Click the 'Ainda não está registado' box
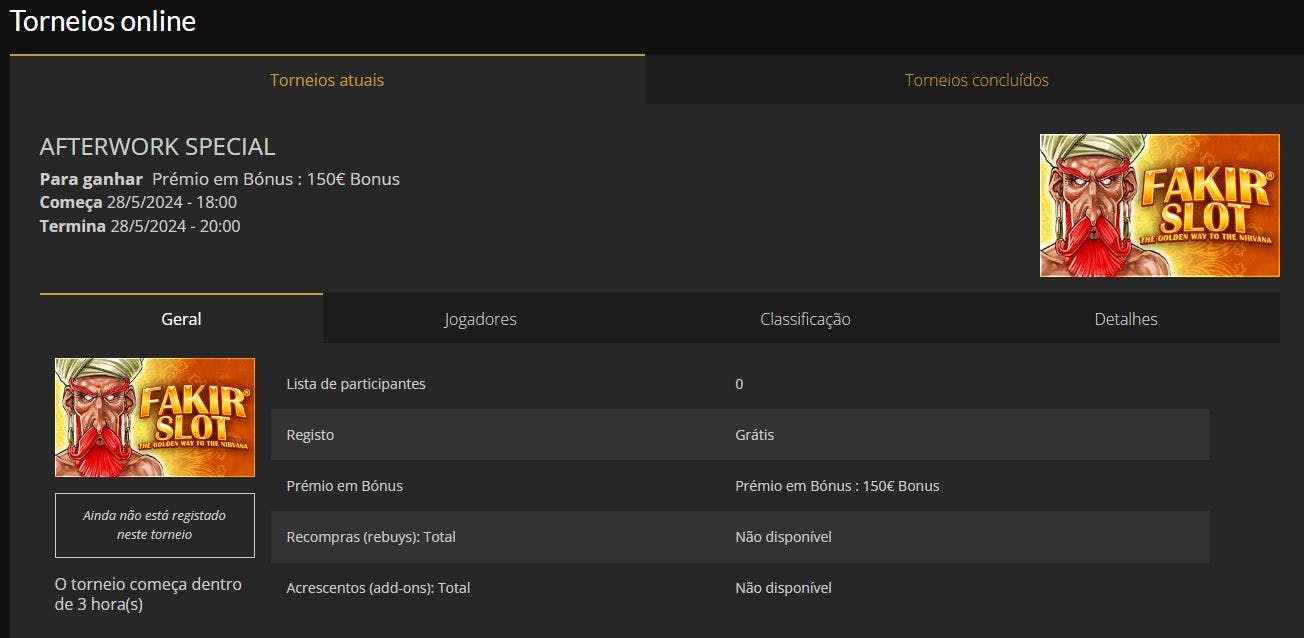The height and width of the screenshot is (638, 1304). 155,525
